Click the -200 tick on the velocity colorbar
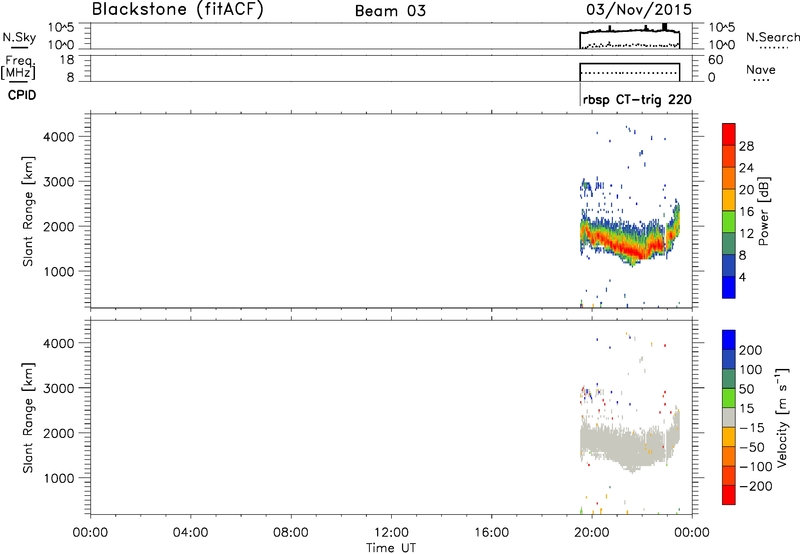Viewport: 800px width, 554px height. tap(756, 486)
